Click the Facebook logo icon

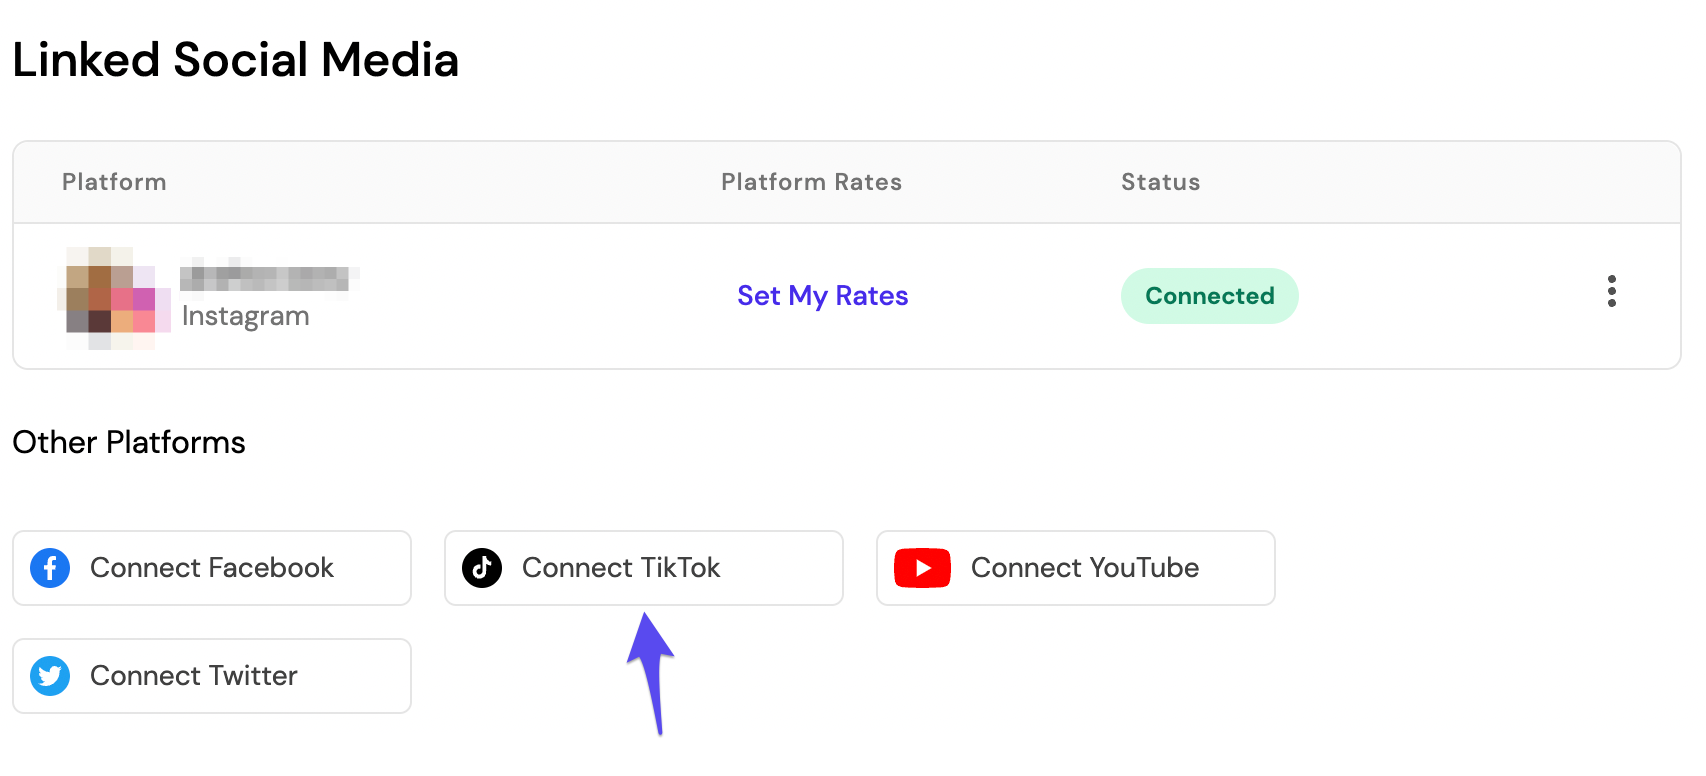coord(50,568)
